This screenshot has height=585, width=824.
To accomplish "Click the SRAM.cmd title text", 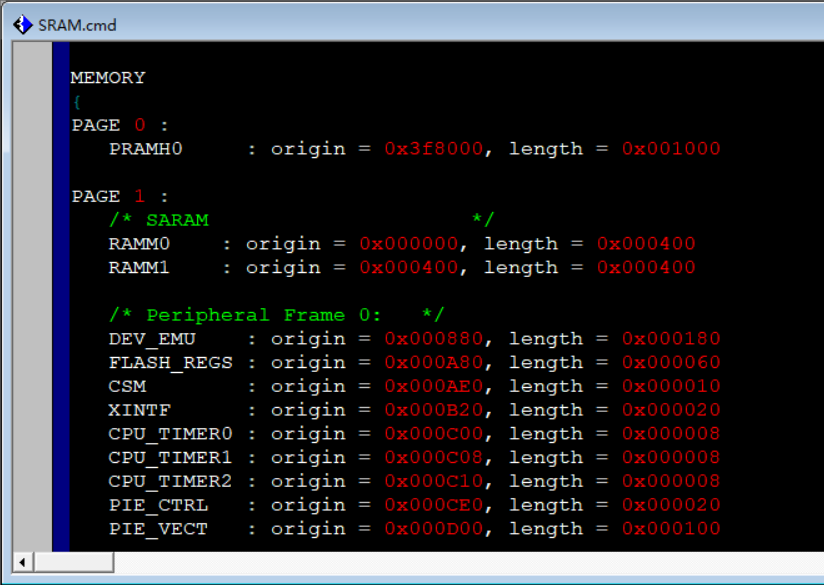I will coord(77,25).
